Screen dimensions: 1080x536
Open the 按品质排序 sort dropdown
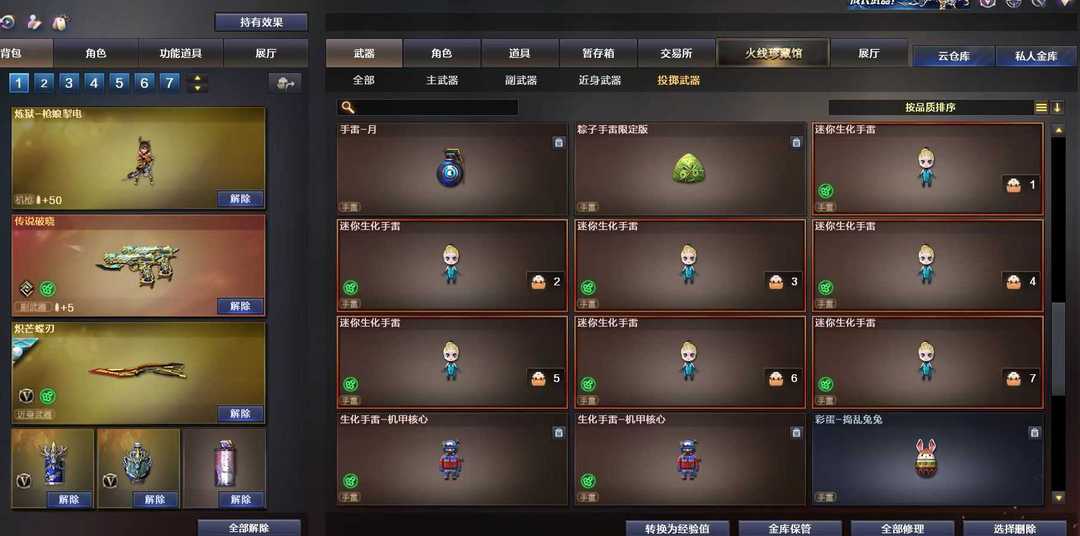pos(930,107)
